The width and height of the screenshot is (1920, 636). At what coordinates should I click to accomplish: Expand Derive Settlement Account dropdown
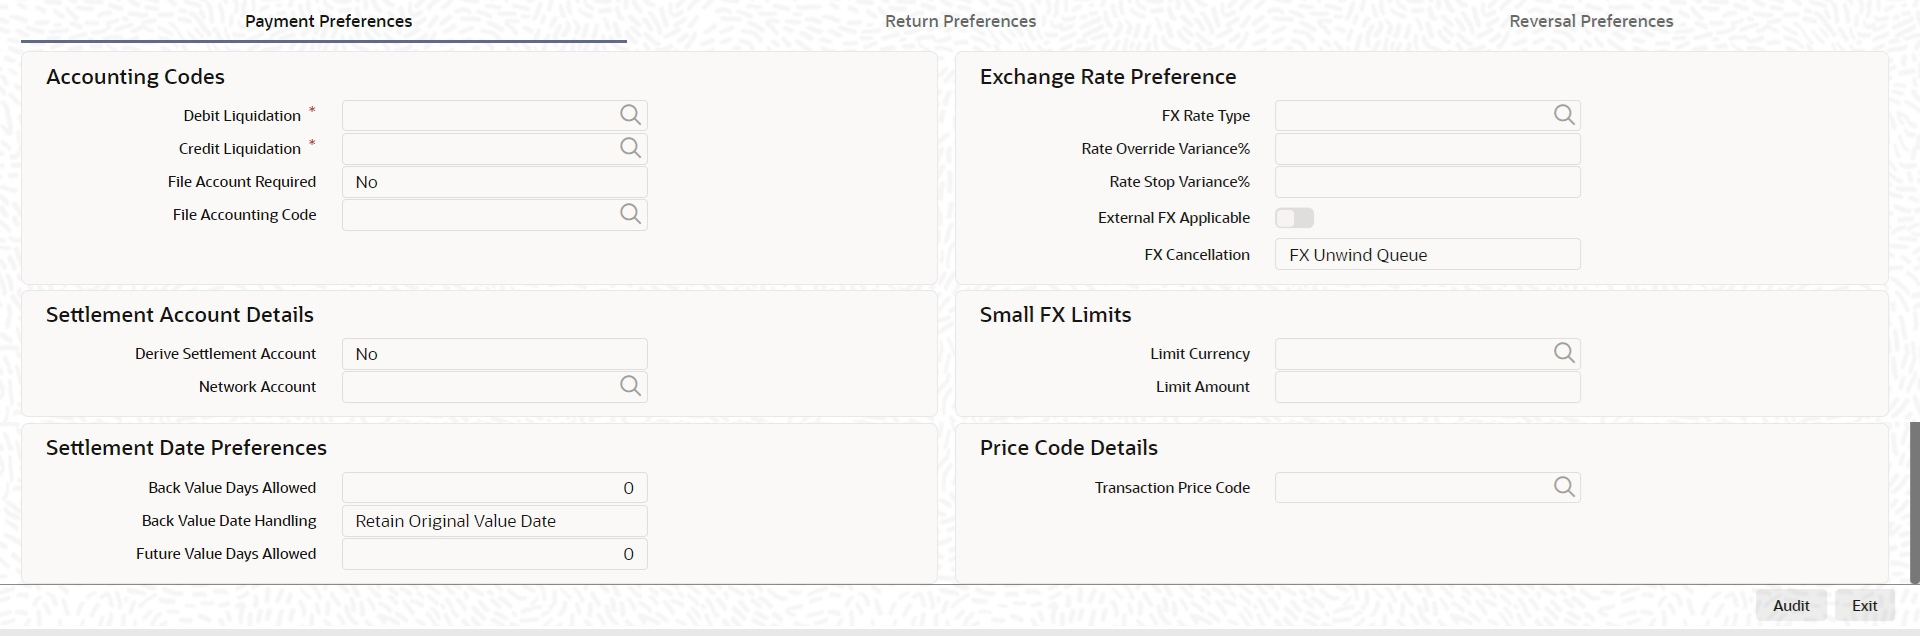[x=494, y=354]
